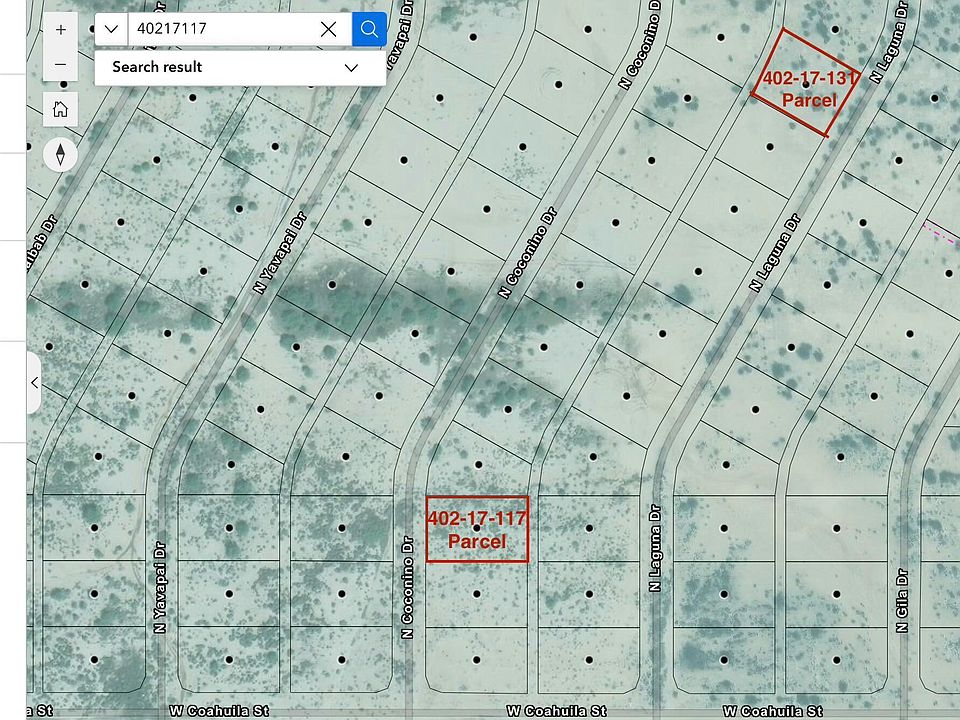Click the N Gila Dr road label
Screen dimensions: 960x720
tap(902, 600)
